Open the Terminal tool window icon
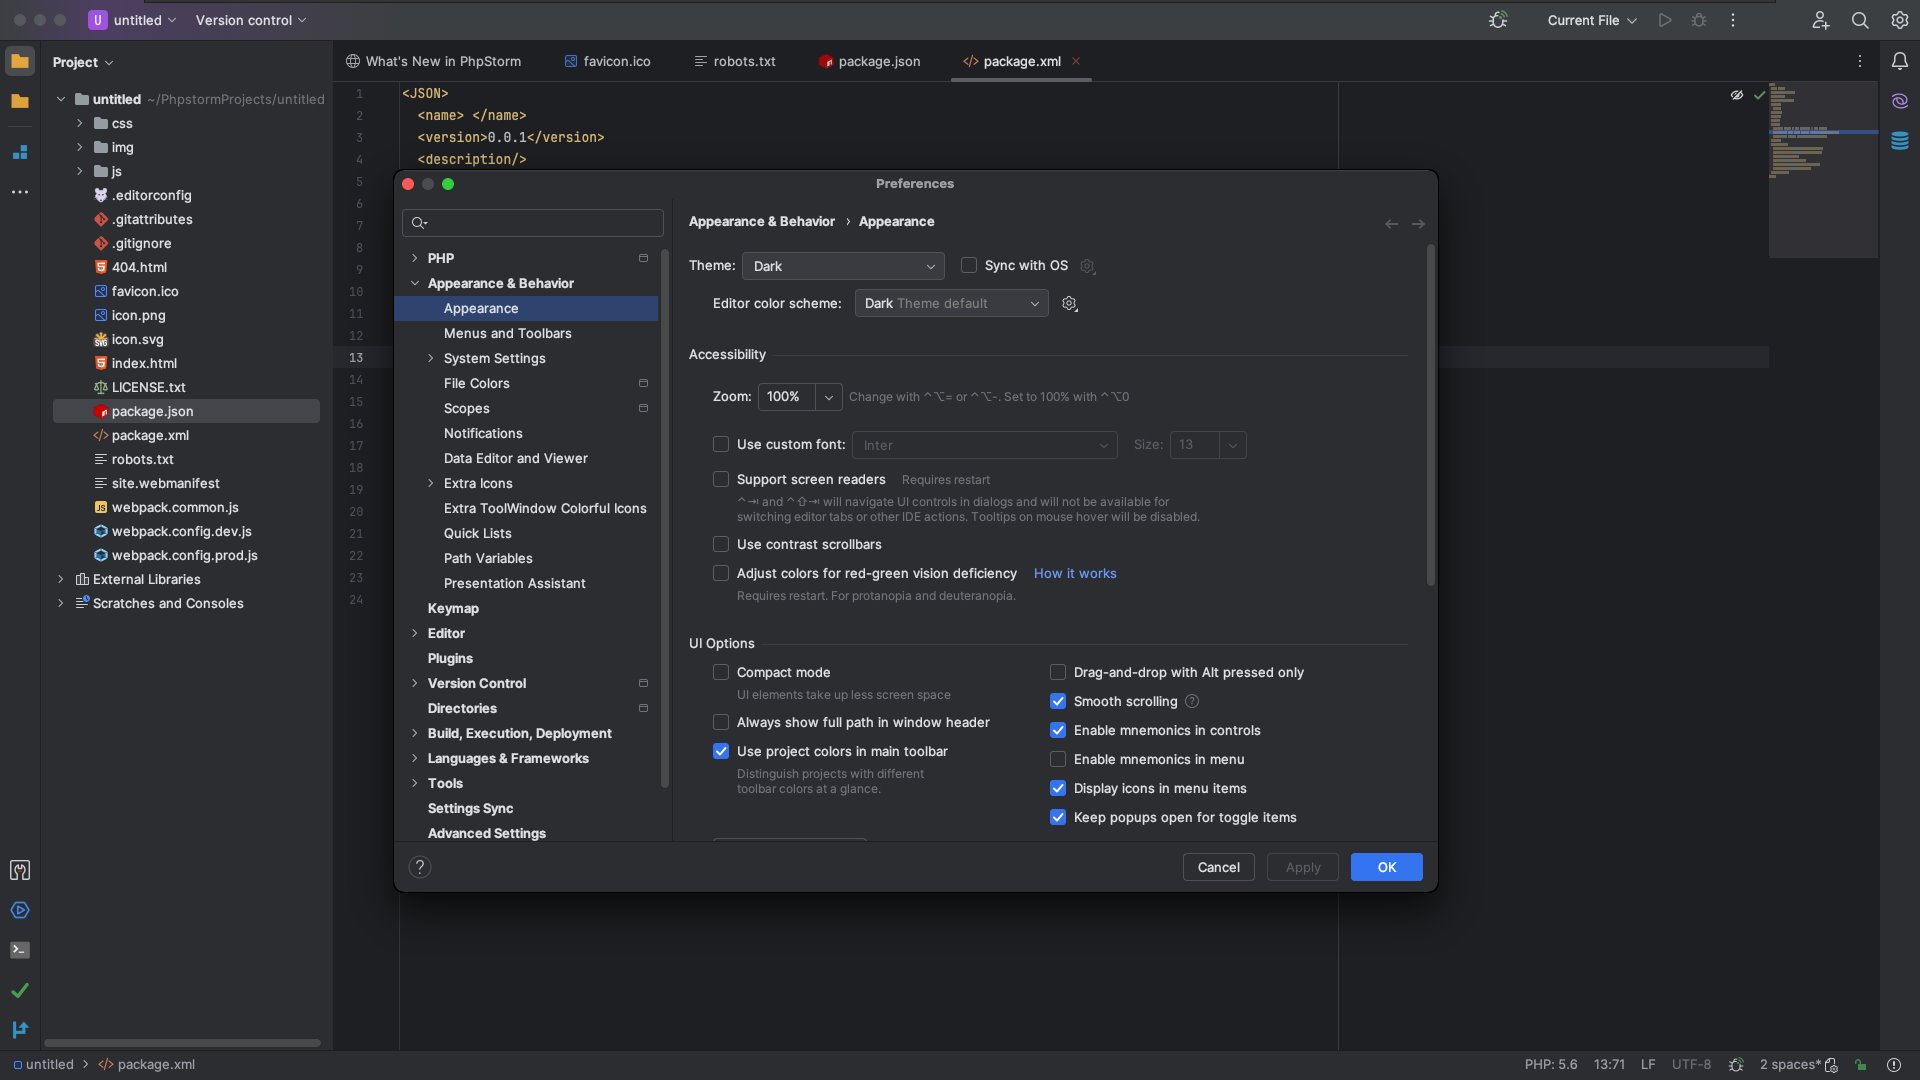This screenshot has width=1920, height=1080. [20, 950]
